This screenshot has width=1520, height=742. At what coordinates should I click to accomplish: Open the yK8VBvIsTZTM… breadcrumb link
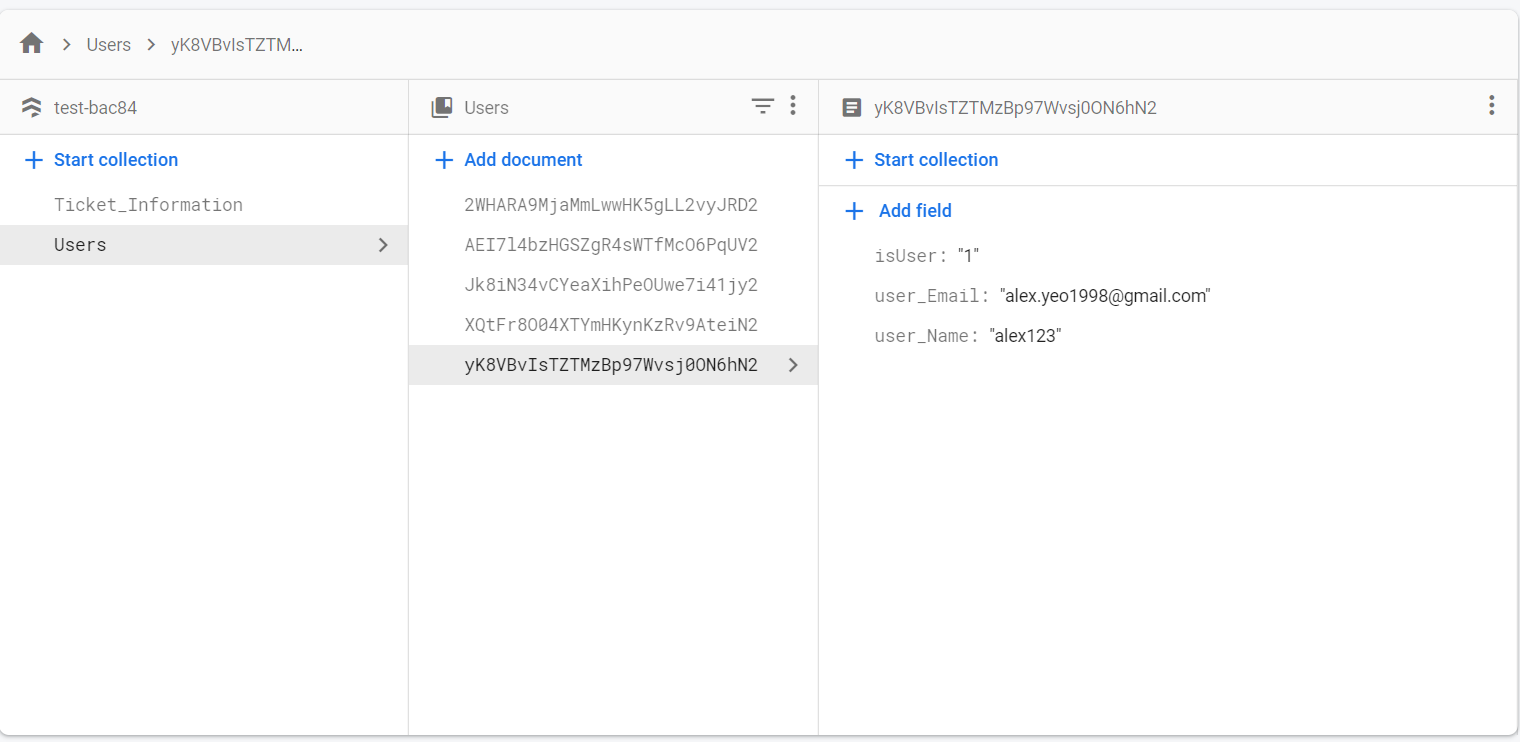pos(237,45)
